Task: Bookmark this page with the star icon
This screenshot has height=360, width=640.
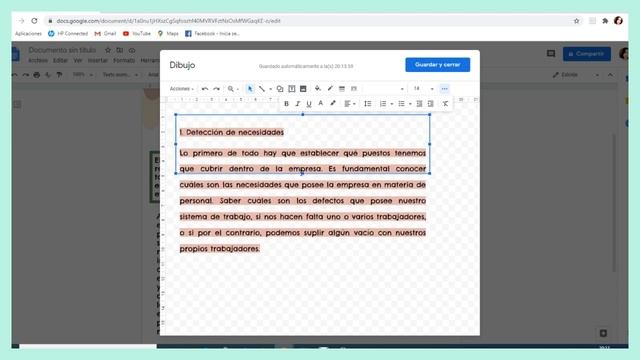Action: [576, 21]
